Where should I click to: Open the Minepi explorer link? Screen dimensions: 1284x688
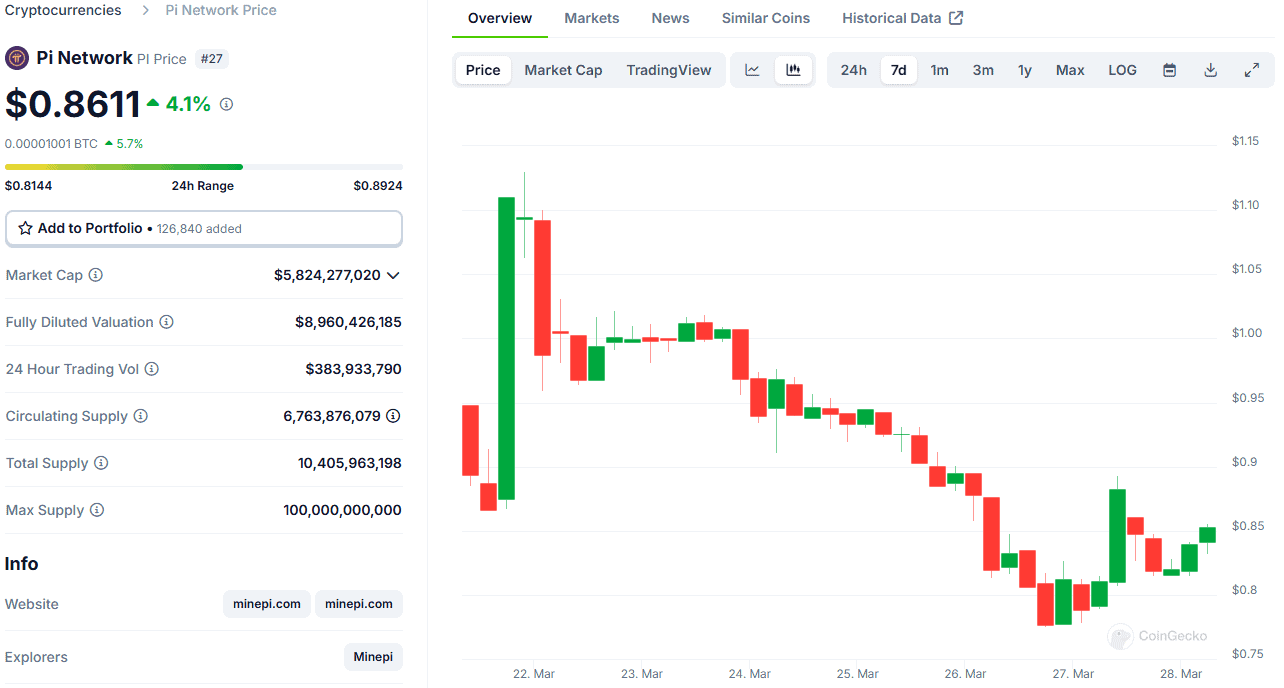pos(373,657)
